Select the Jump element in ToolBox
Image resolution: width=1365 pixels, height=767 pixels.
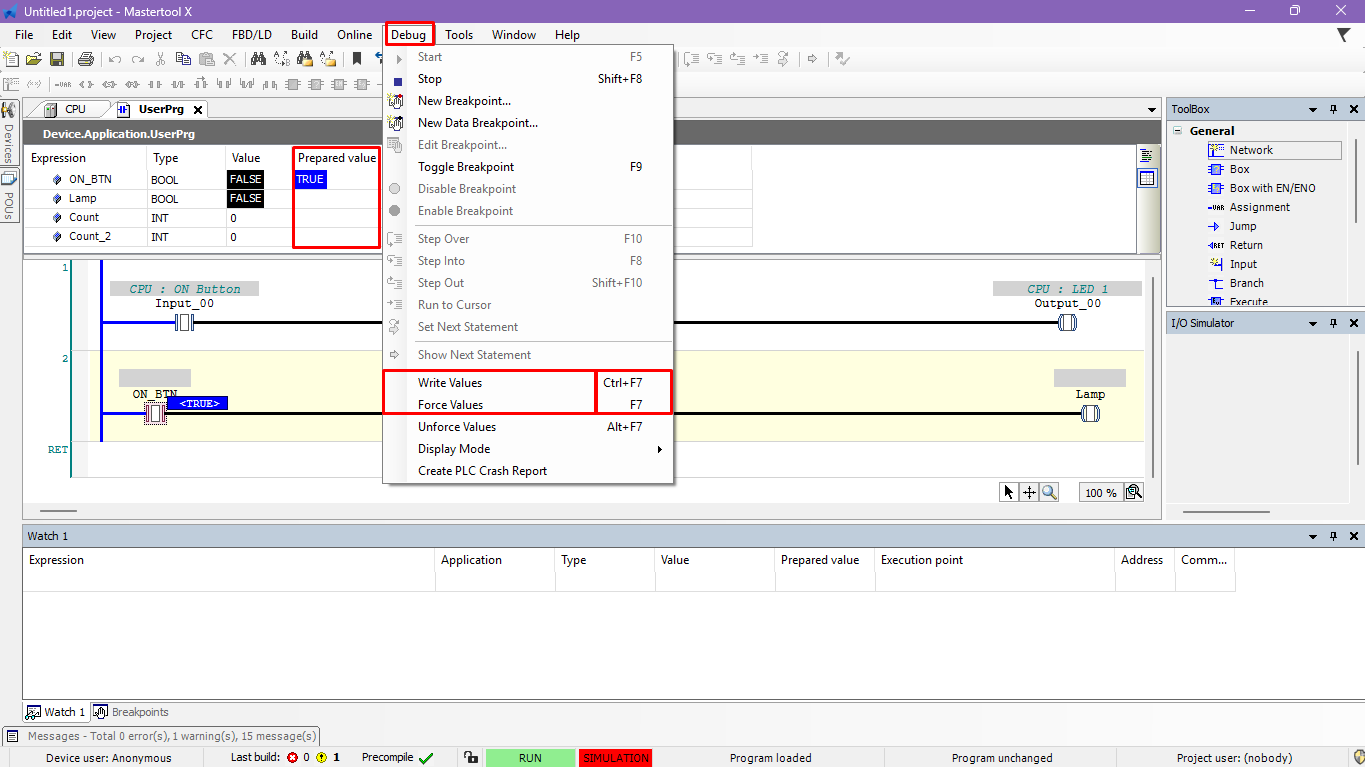point(1242,226)
